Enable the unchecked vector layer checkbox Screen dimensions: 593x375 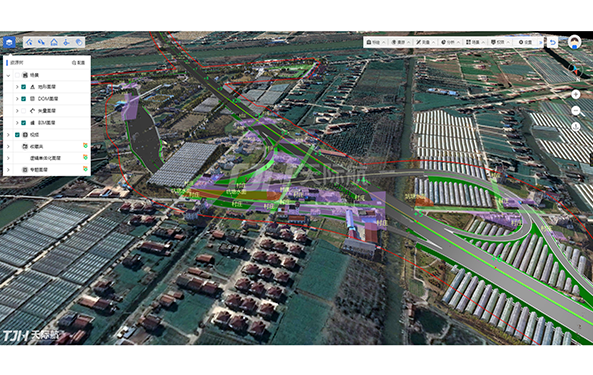click(23, 110)
